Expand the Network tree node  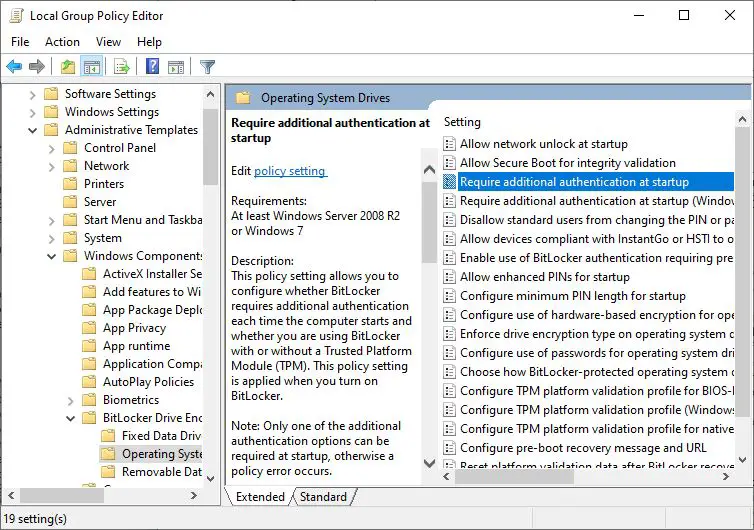pyautogui.click(x=51, y=167)
